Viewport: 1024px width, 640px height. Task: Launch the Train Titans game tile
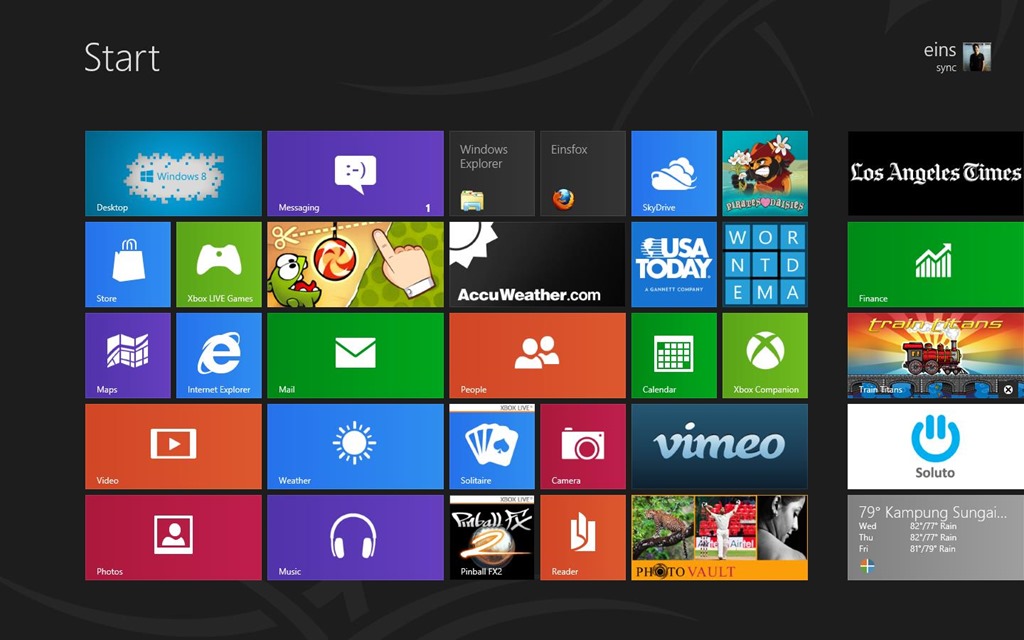(936, 355)
